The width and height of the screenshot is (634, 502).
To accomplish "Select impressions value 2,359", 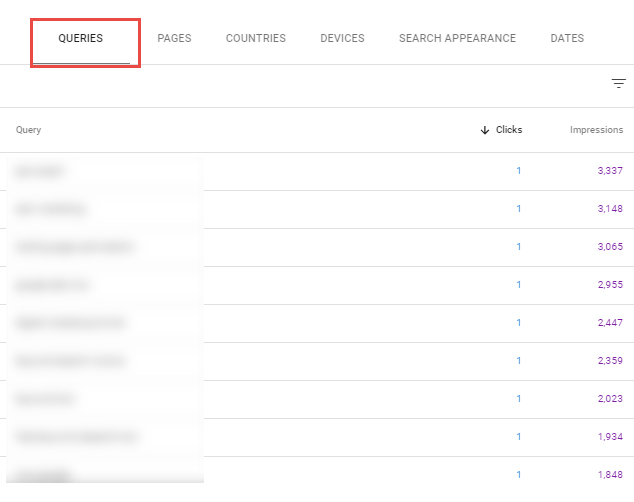I will [x=610, y=361].
